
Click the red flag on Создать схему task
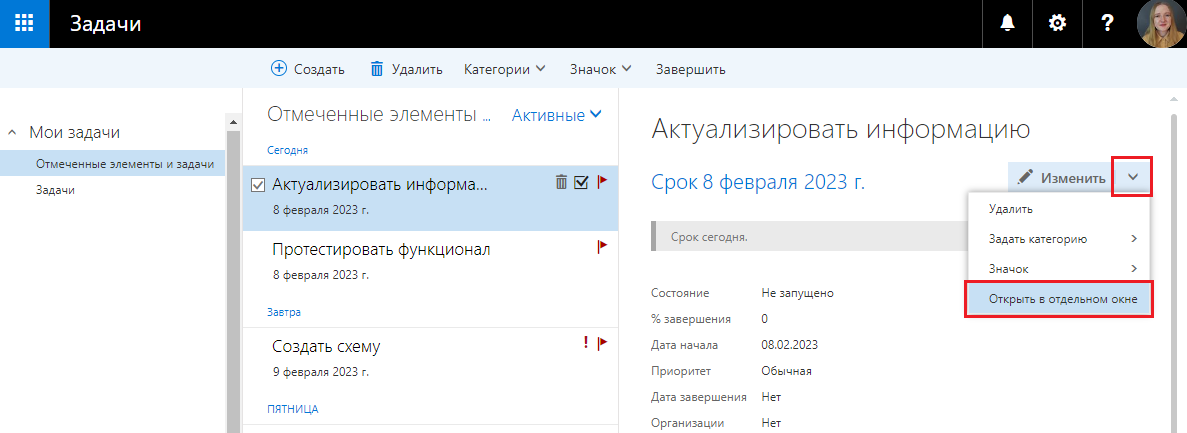point(602,343)
